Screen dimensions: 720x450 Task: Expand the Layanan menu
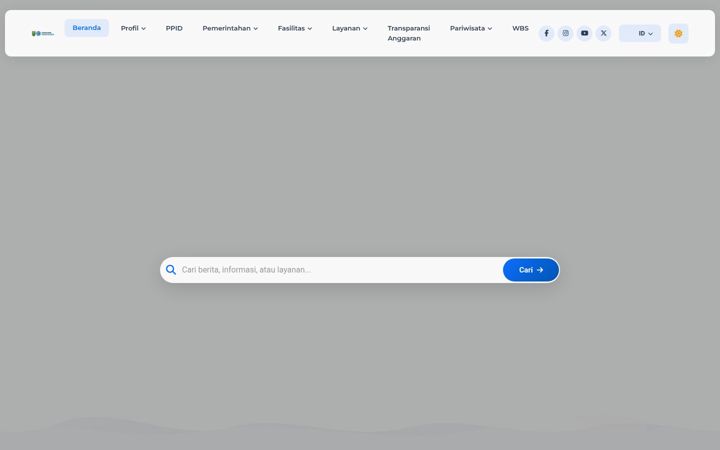350,28
